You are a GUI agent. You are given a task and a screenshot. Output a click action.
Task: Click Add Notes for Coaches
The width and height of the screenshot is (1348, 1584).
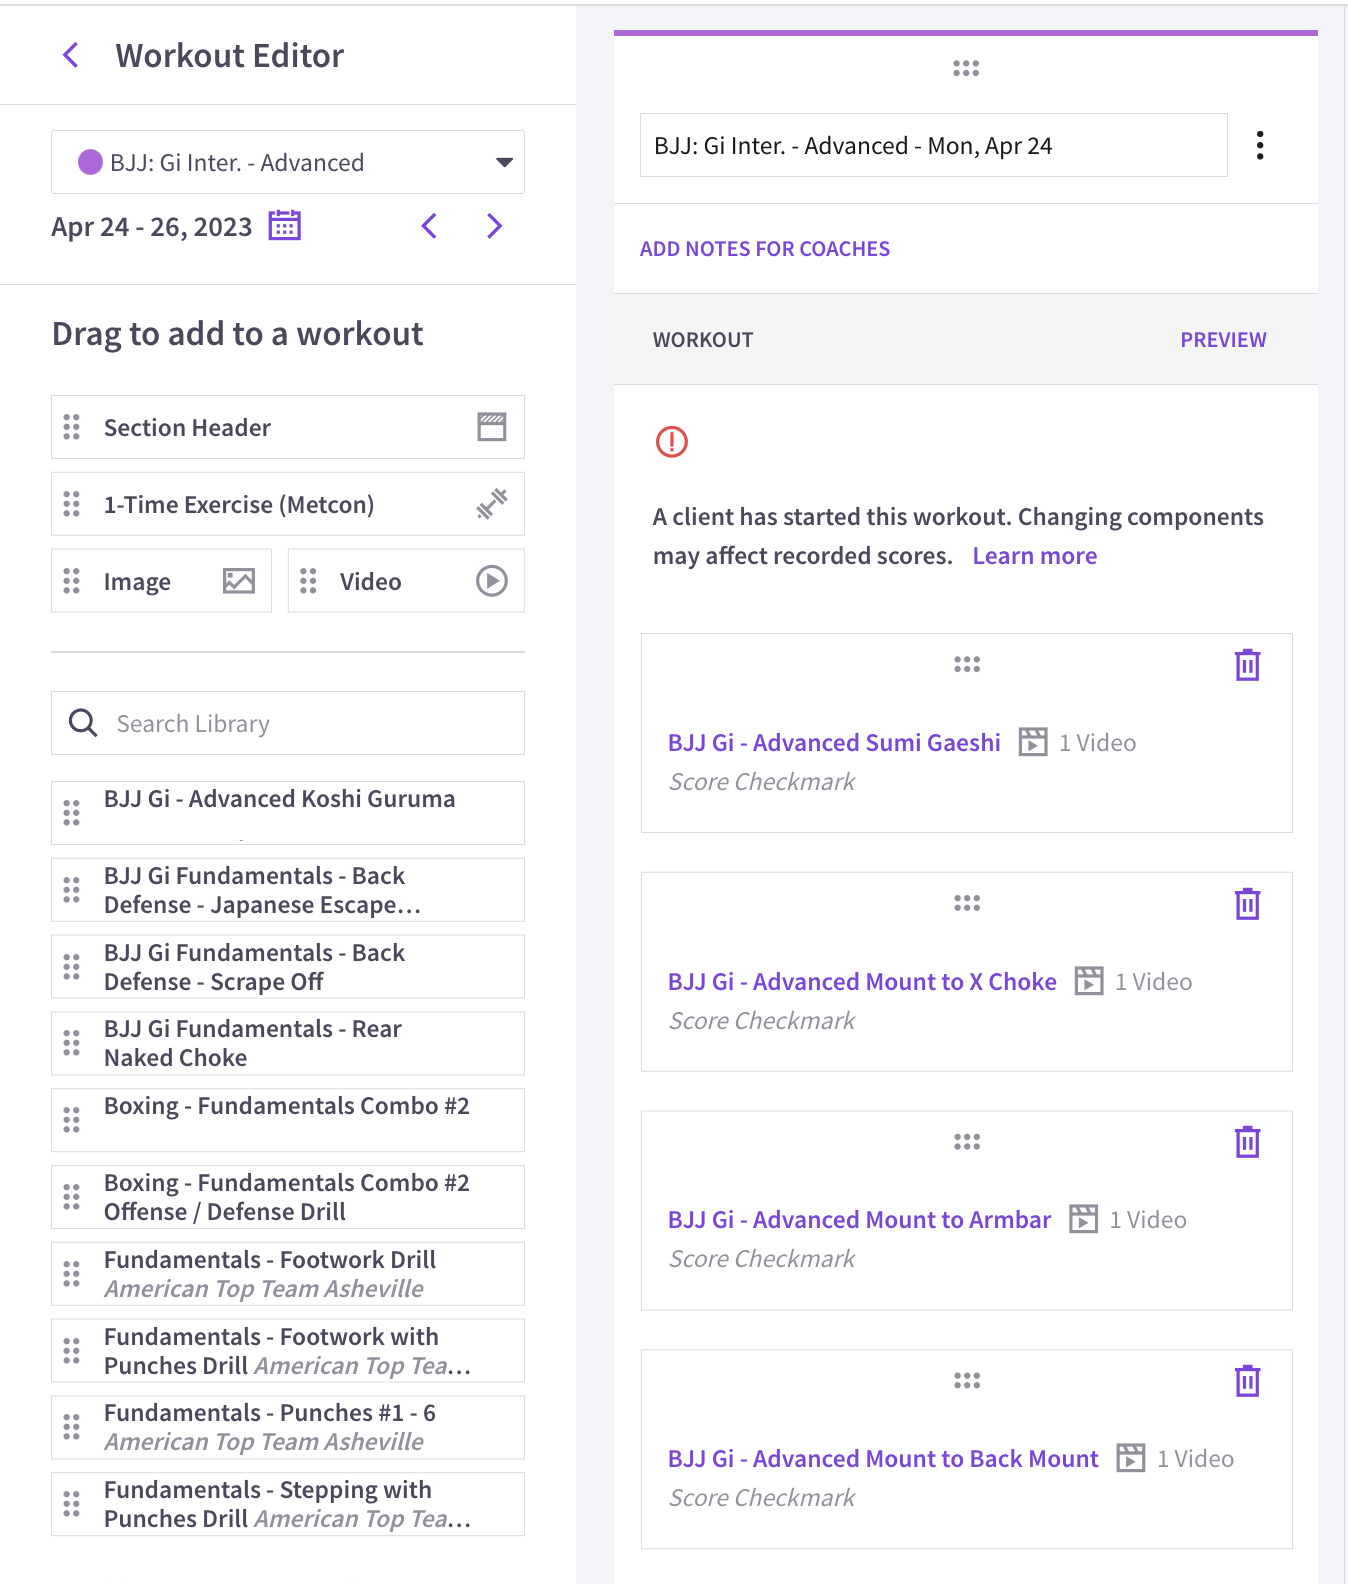click(765, 249)
